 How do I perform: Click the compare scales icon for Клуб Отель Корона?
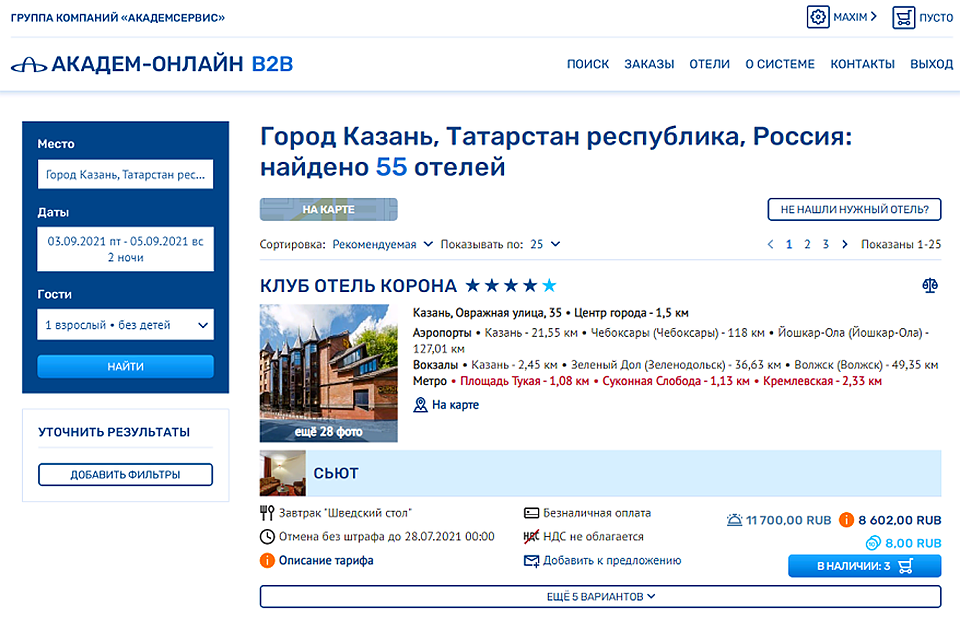click(x=930, y=285)
